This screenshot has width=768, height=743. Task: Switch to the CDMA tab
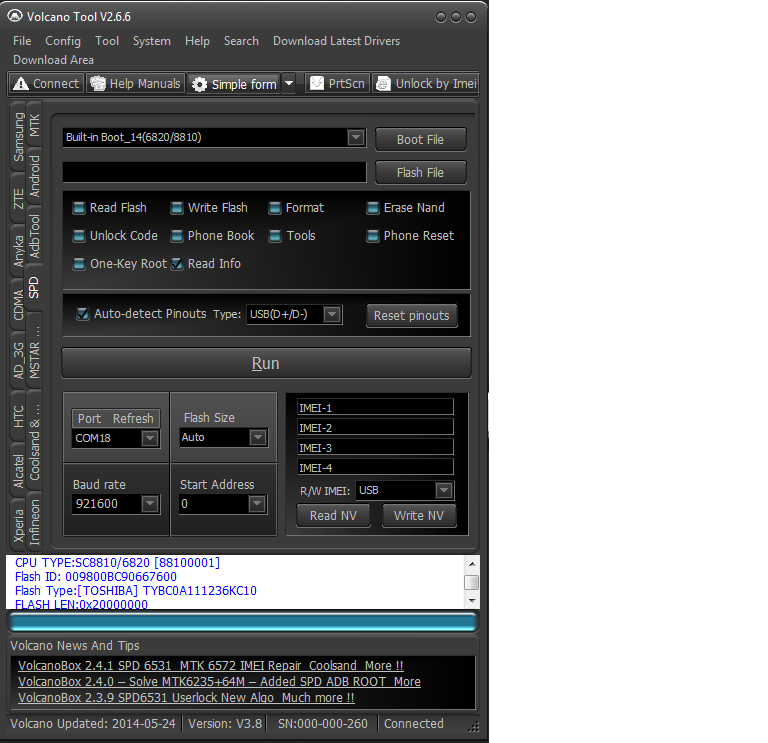[x=18, y=305]
